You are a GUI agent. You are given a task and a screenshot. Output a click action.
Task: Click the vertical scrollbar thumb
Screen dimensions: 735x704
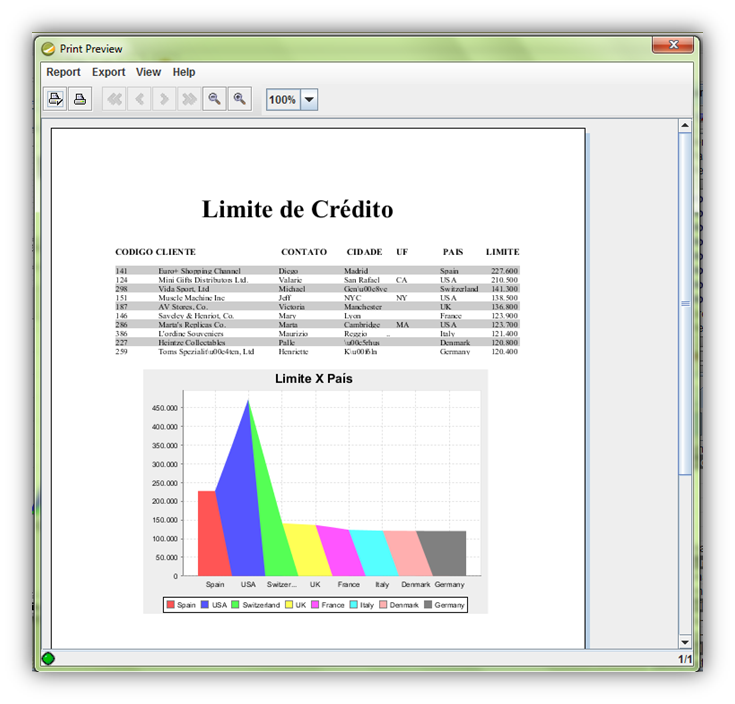point(685,303)
